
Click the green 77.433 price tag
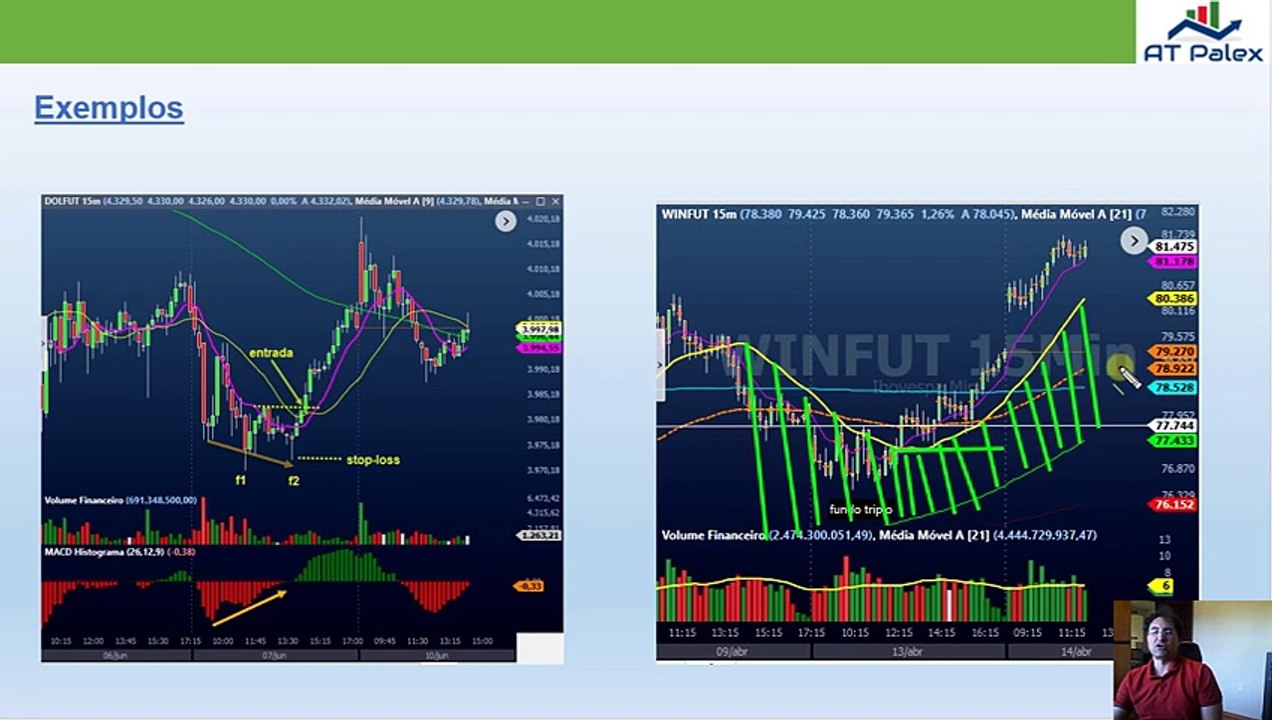coord(1174,440)
